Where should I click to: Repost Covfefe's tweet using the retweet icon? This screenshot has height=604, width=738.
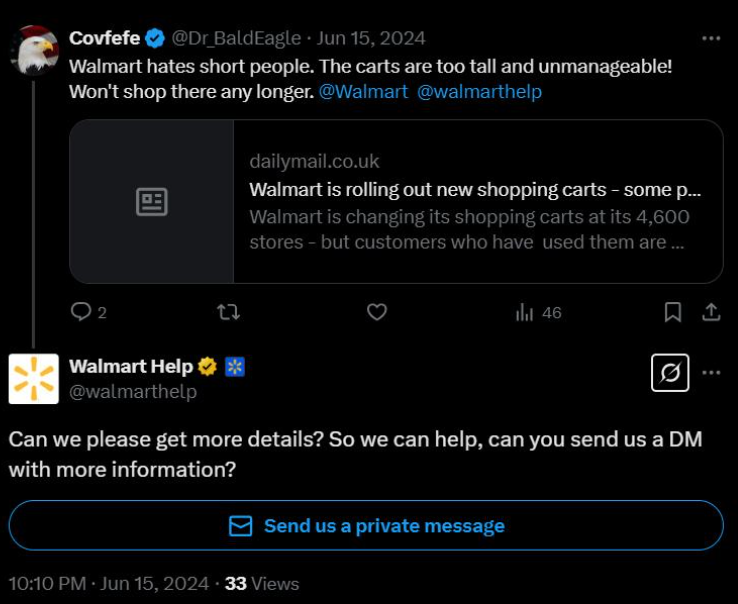(228, 312)
